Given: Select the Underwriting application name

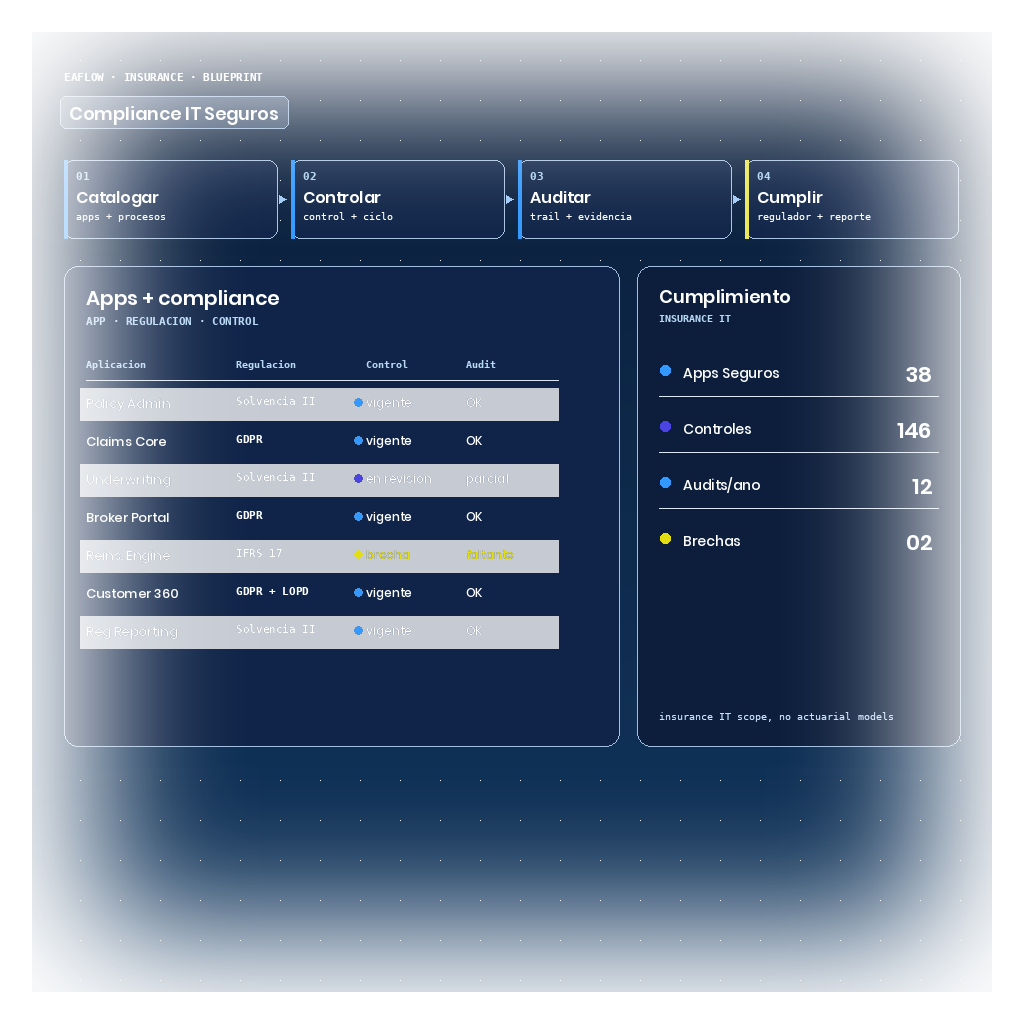Looking at the screenshot, I should point(128,479).
